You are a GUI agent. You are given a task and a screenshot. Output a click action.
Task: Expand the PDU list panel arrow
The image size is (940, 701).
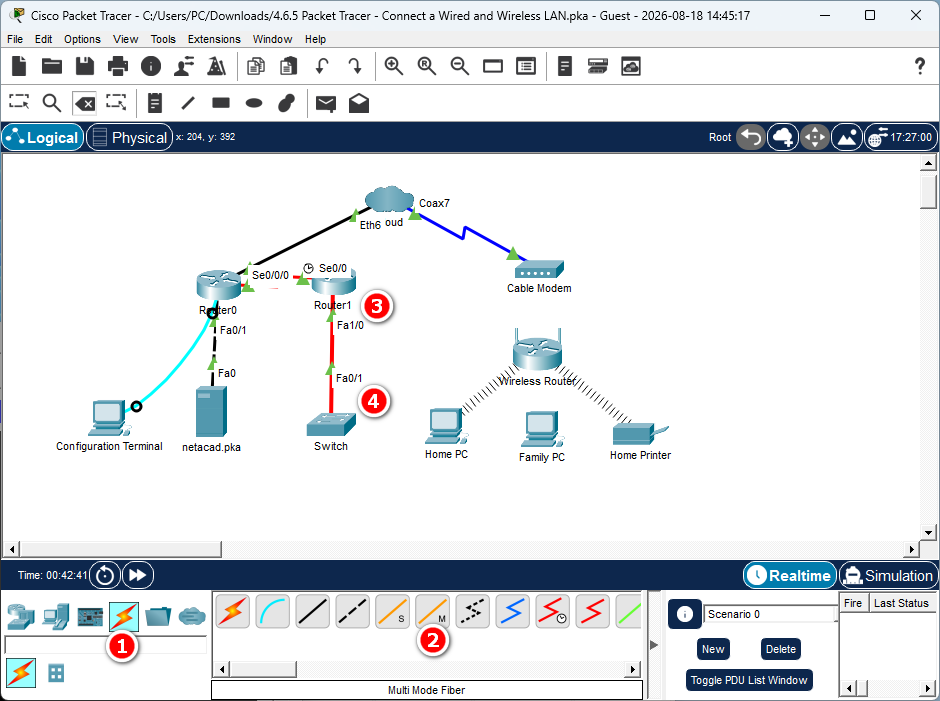[x=653, y=645]
